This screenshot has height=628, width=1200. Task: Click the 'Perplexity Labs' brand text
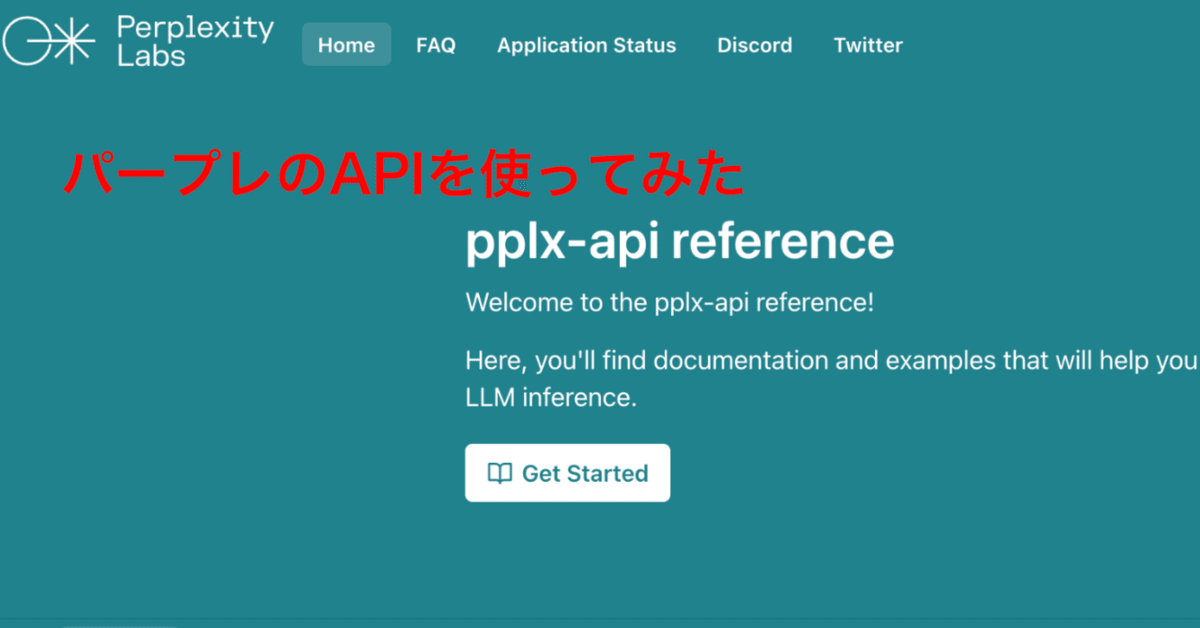click(x=195, y=41)
